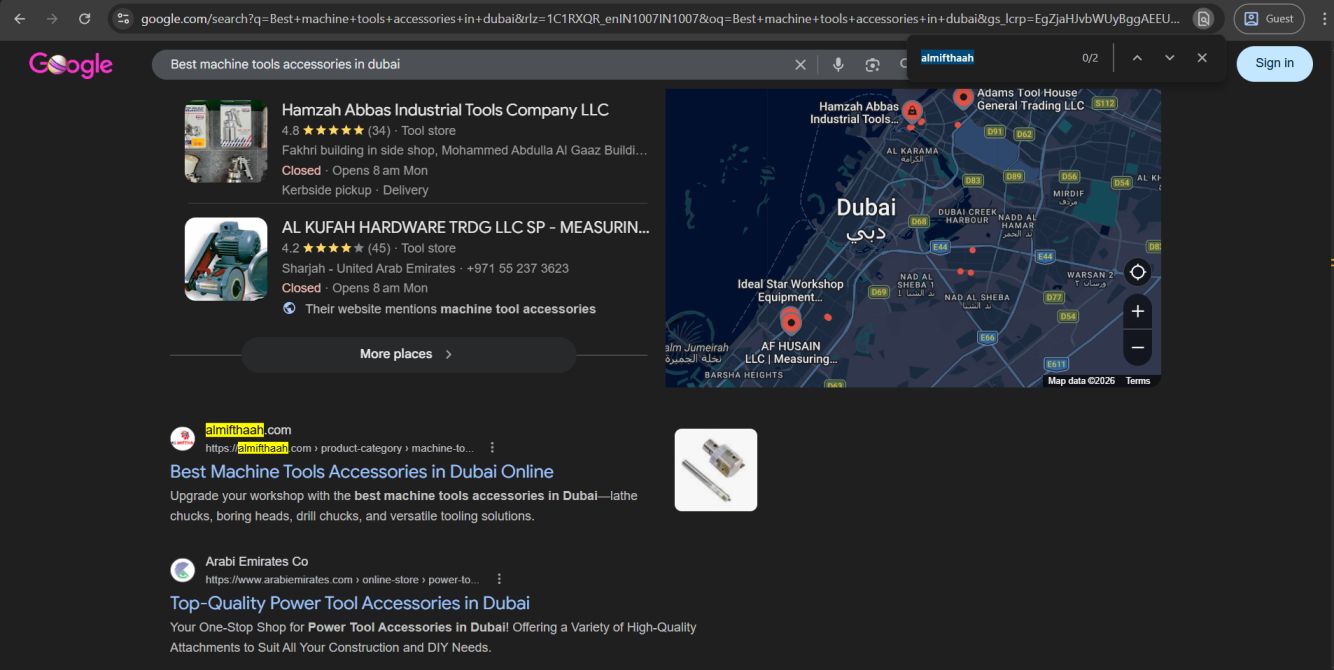Screen dimensions: 1334x670
Task: Go to next find result
Action: tap(1169, 58)
